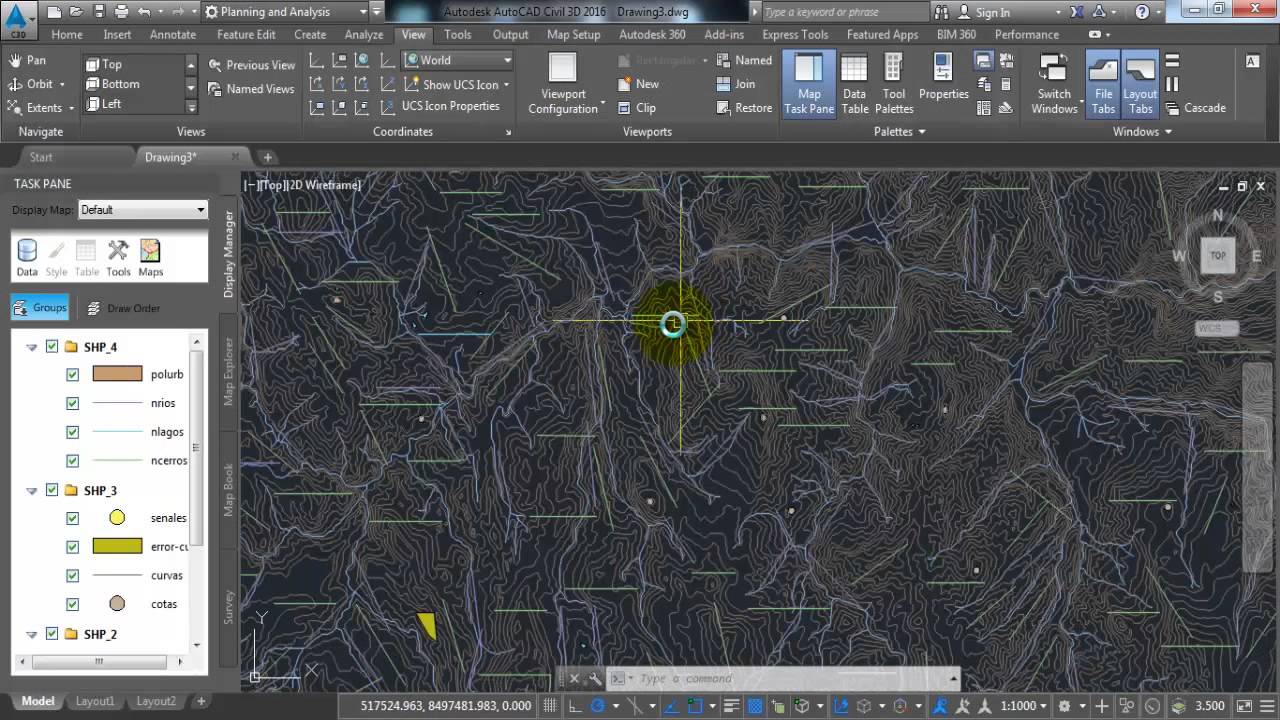1280x720 pixels.
Task: Toggle the polurb layer checkbox
Action: point(72,375)
